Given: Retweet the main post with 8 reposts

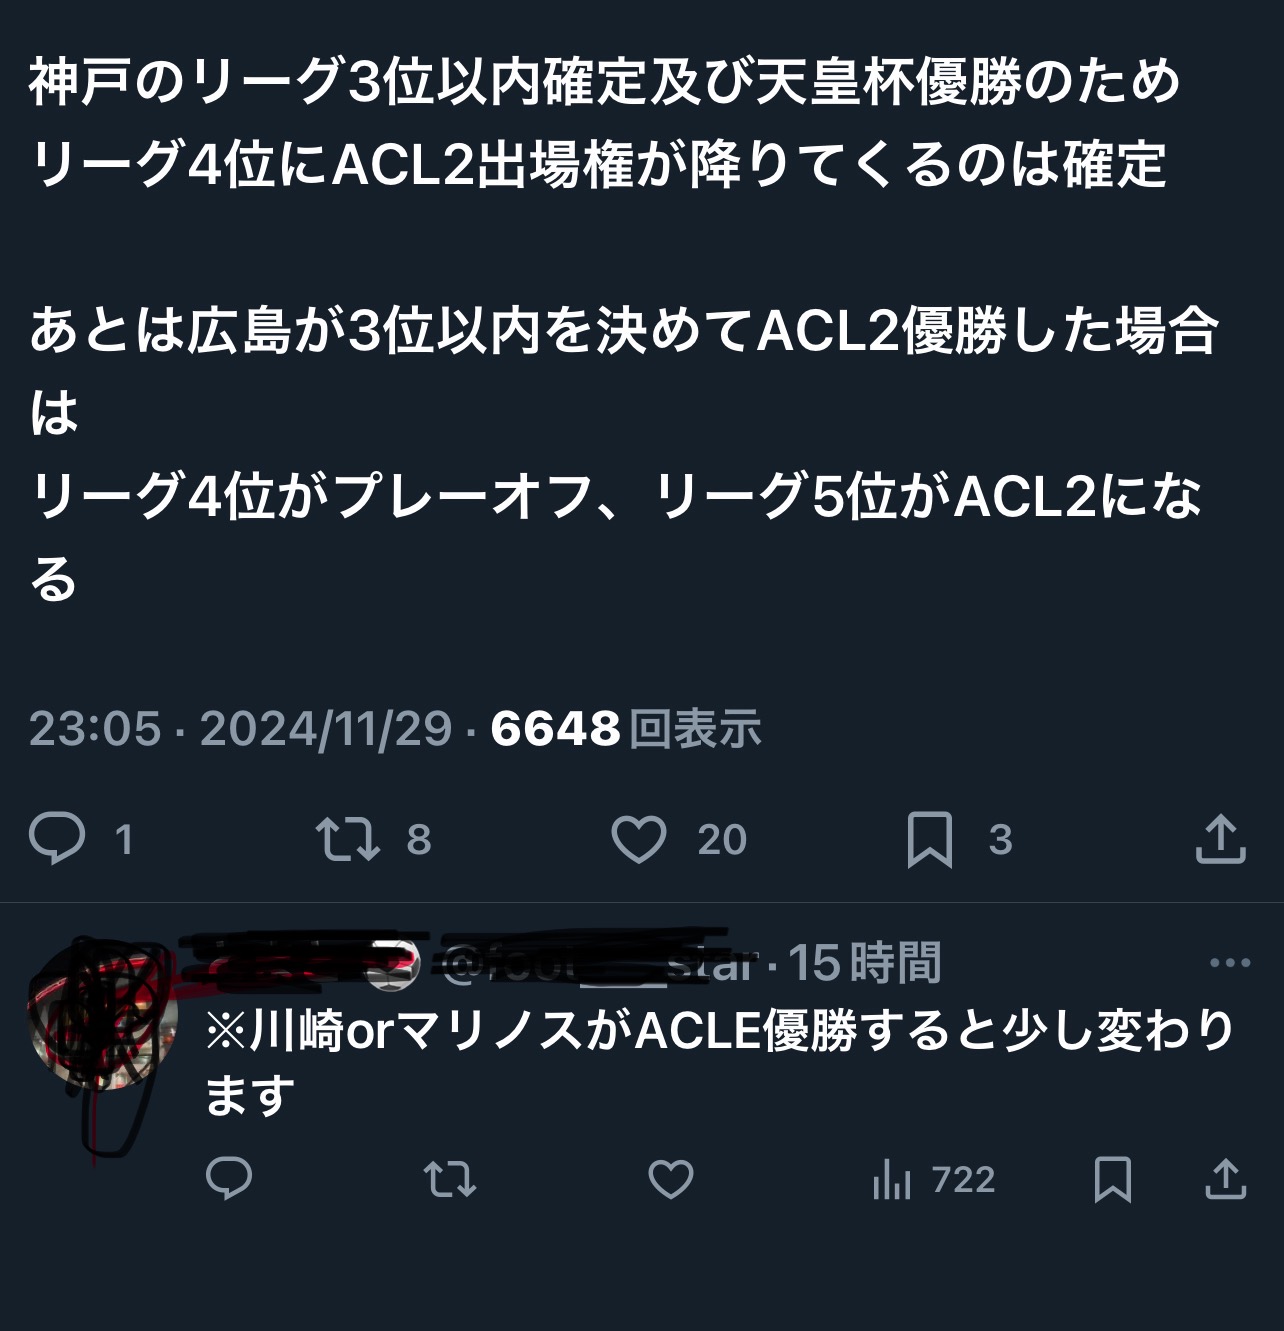Looking at the screenshot, I should coord(348,839).
